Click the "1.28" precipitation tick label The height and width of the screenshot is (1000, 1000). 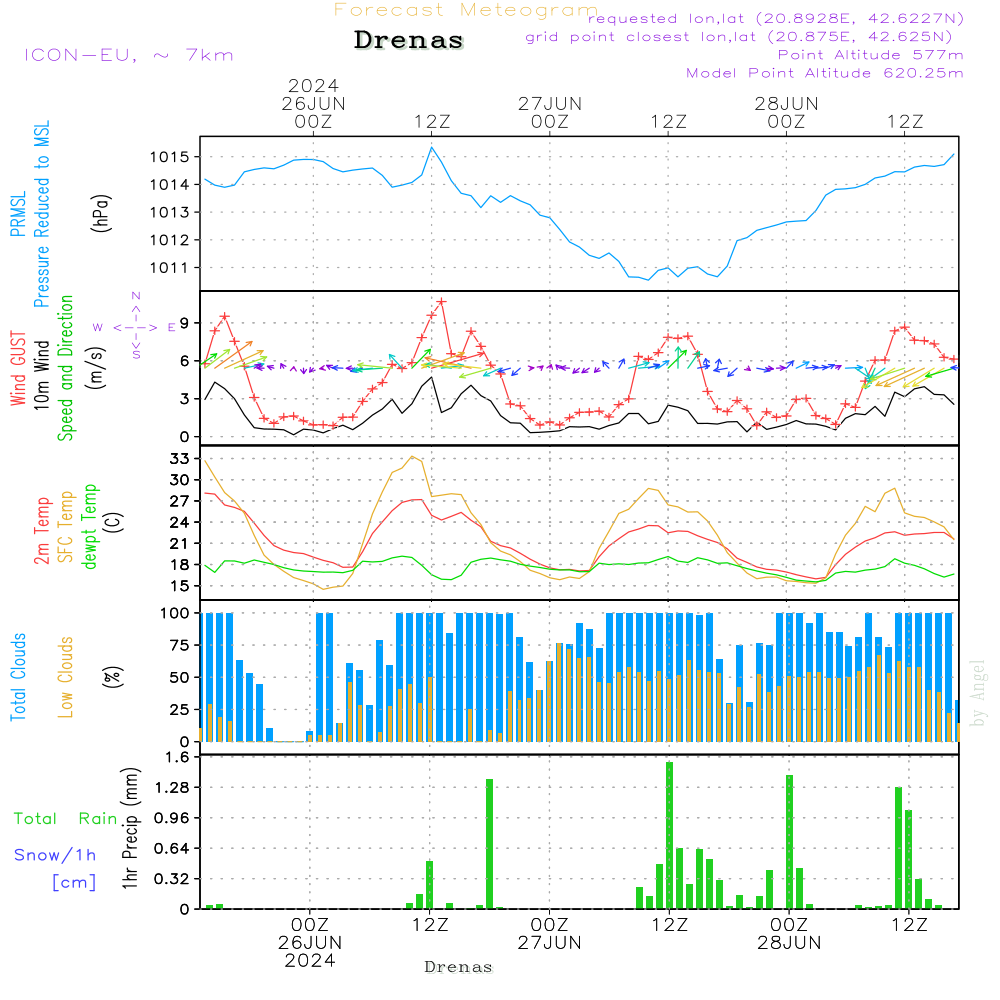coord(172,788)
